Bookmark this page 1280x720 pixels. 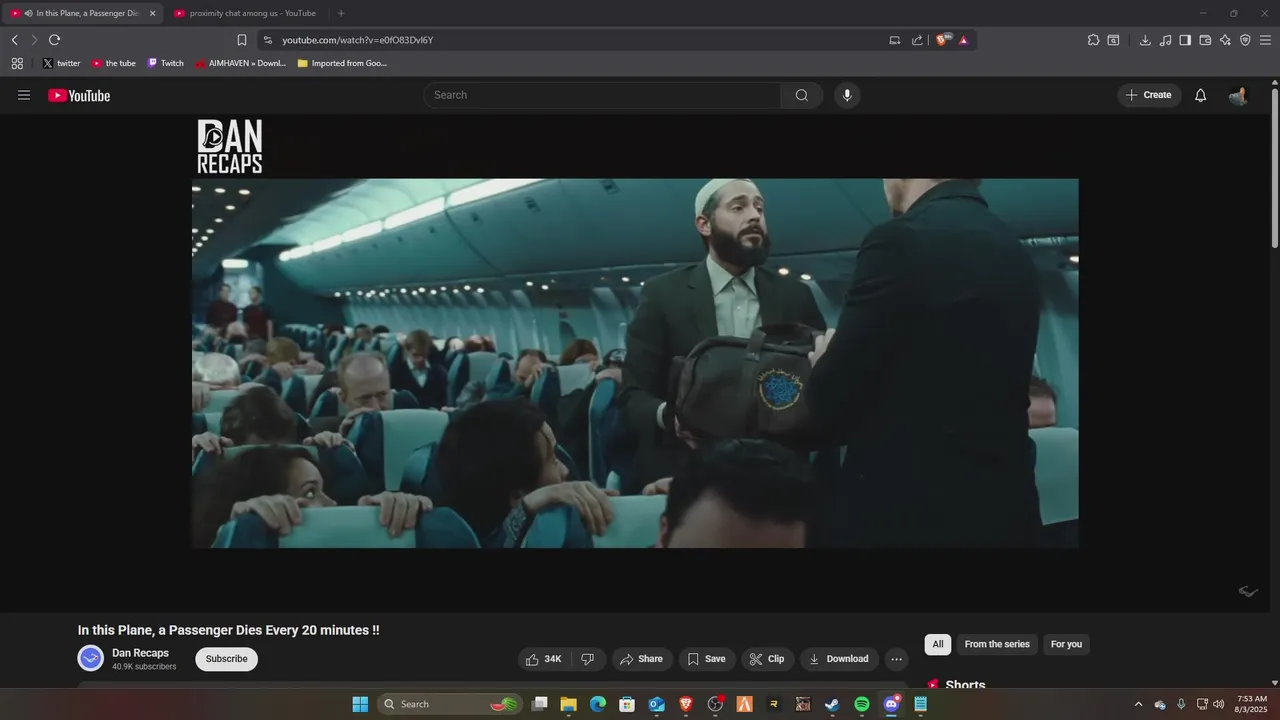tap(242, 40)
